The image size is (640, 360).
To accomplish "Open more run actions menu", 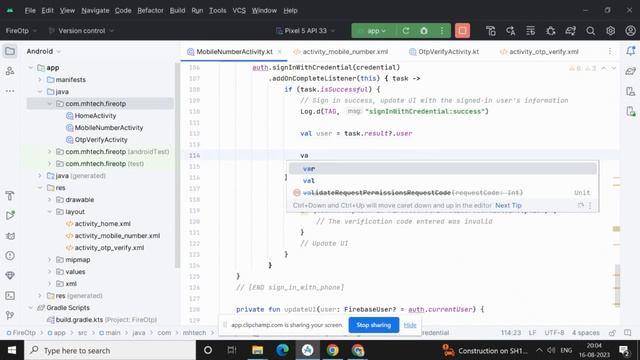I will (x=442, y=31).
